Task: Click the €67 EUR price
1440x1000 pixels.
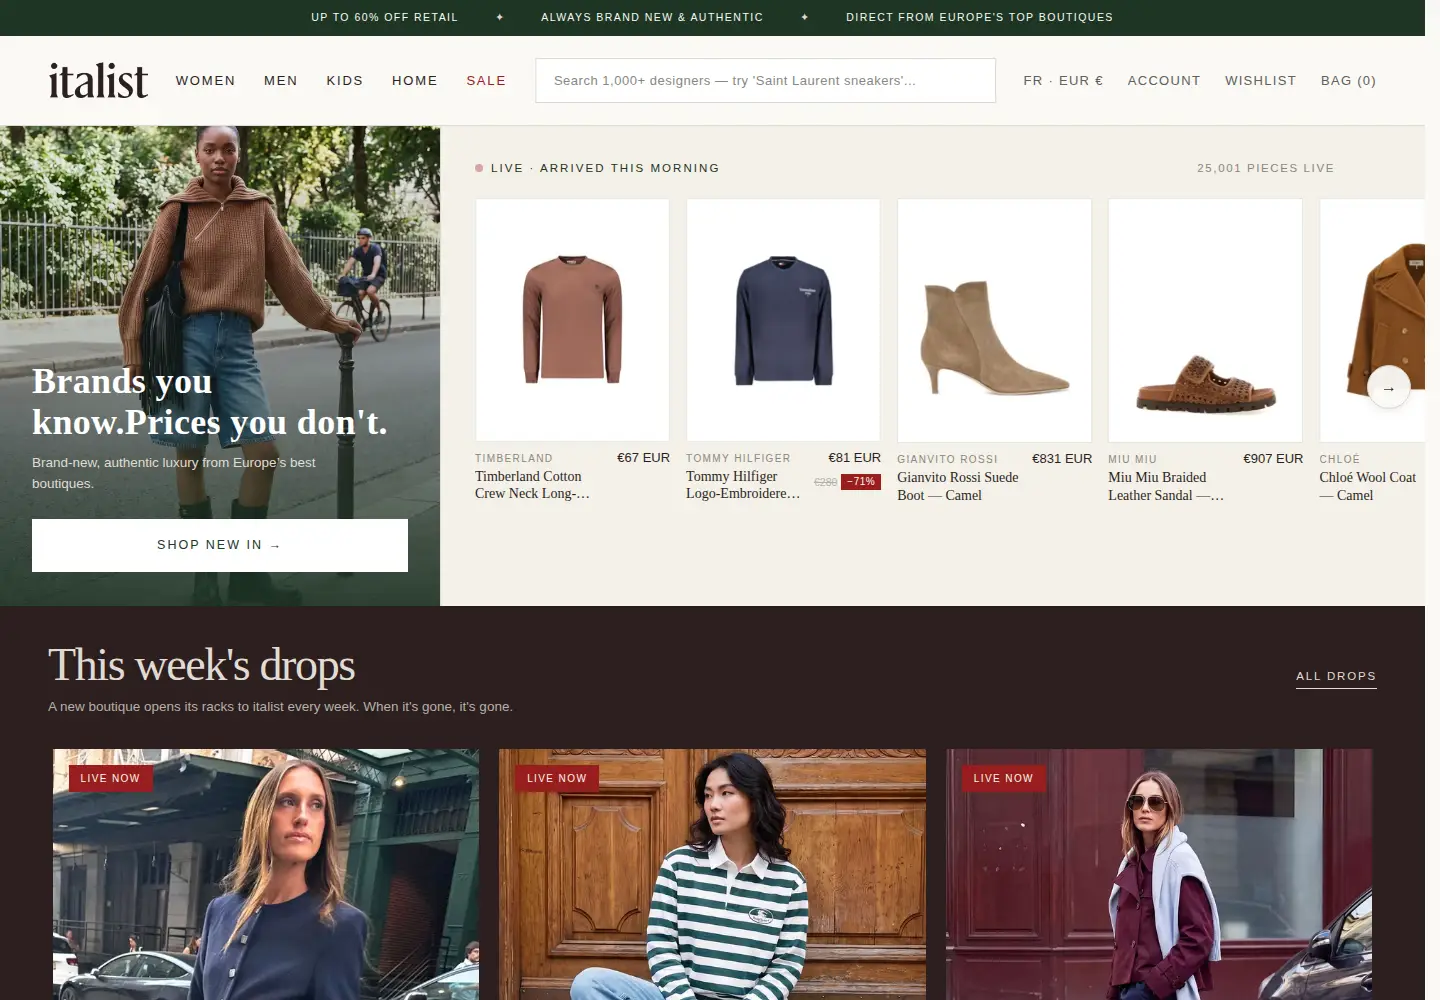Action: (x=643, y=458)
